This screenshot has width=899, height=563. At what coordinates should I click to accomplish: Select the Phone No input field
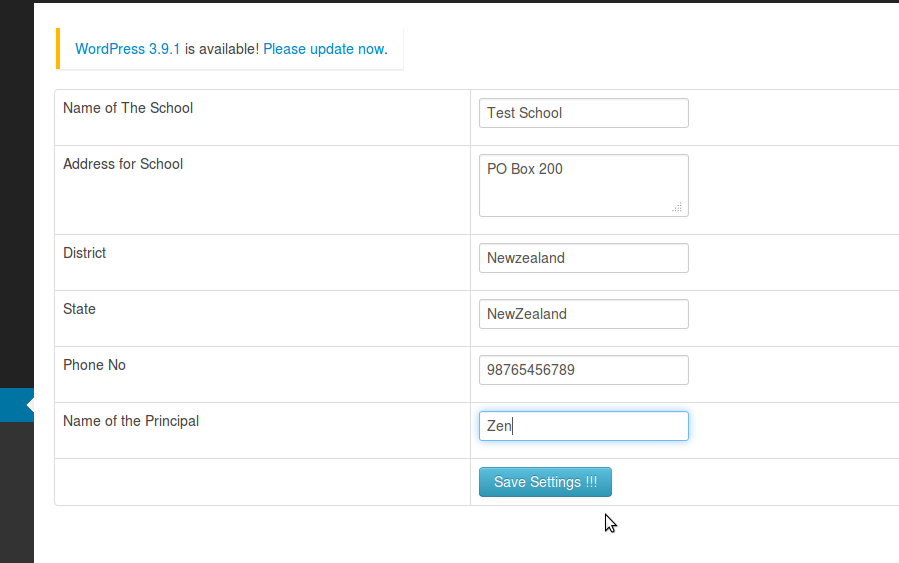coord(583,370)
